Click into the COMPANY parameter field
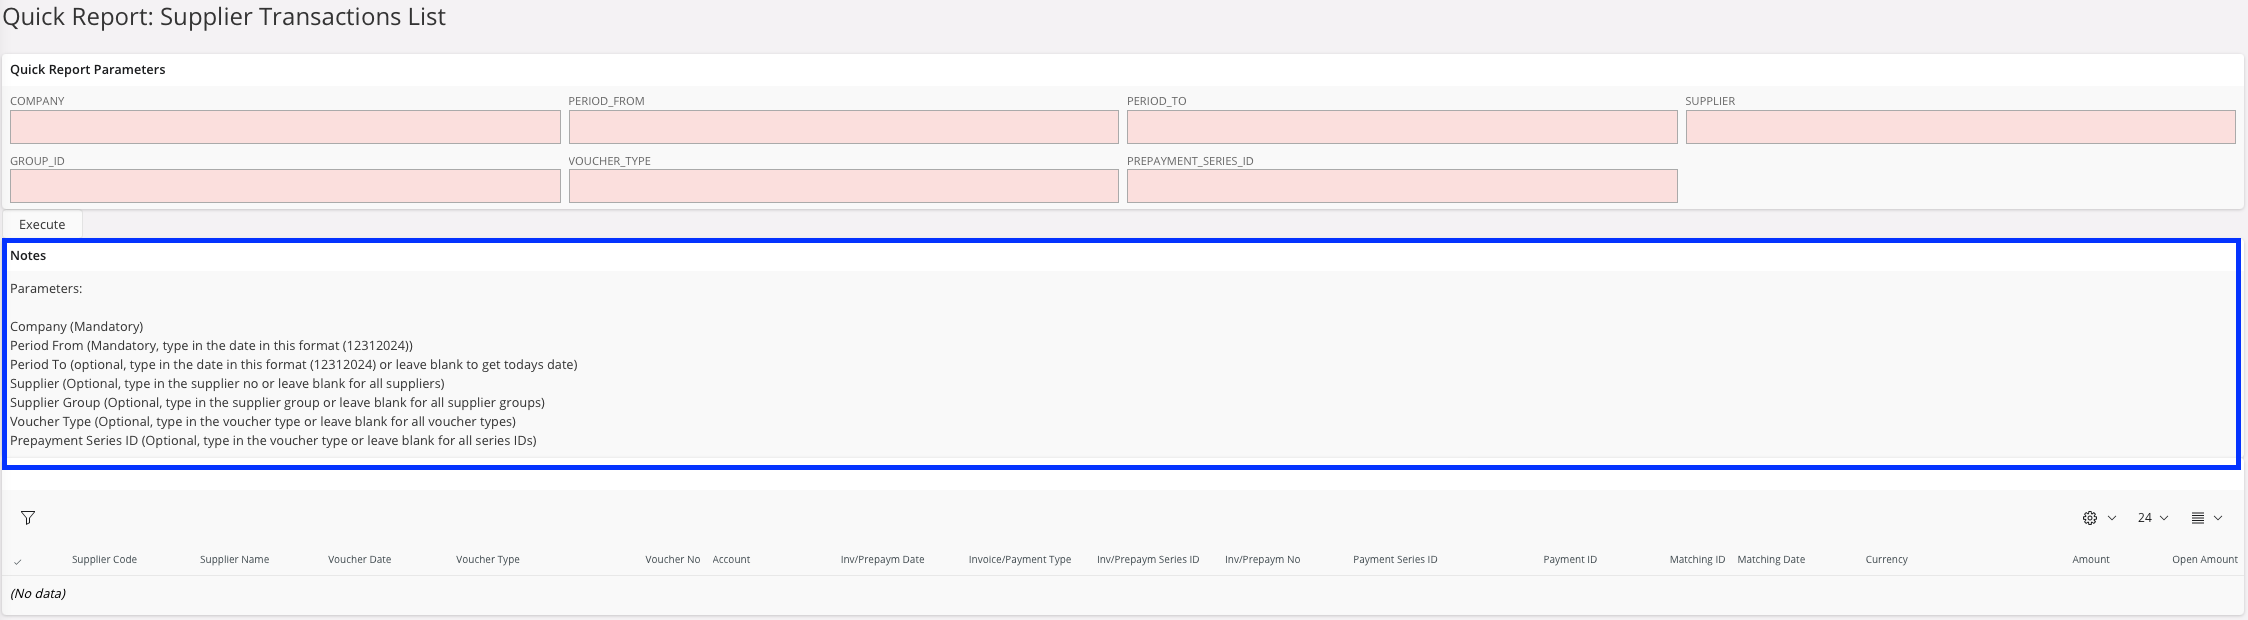This screenshot has height=620, width=2248. click(x=285, y=127)
